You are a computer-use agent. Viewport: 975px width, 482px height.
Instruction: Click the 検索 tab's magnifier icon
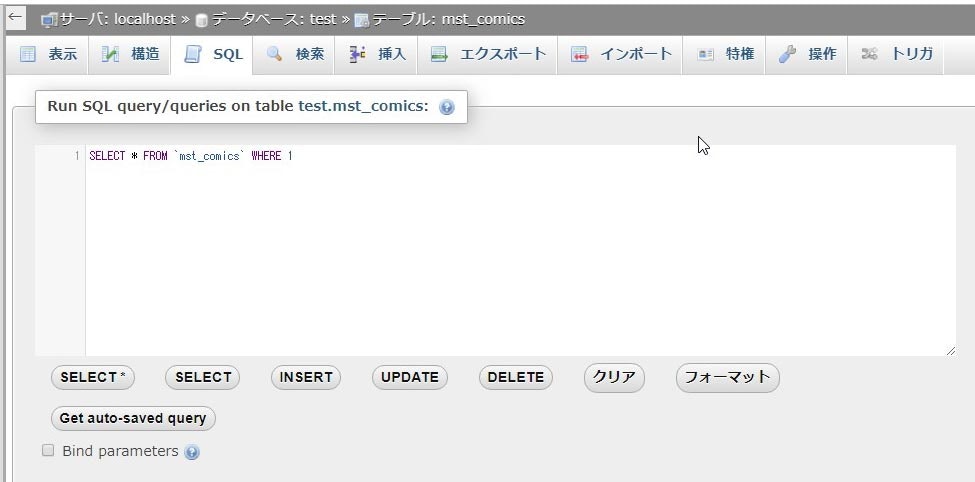pyautogui.click(x=274, y=54)
